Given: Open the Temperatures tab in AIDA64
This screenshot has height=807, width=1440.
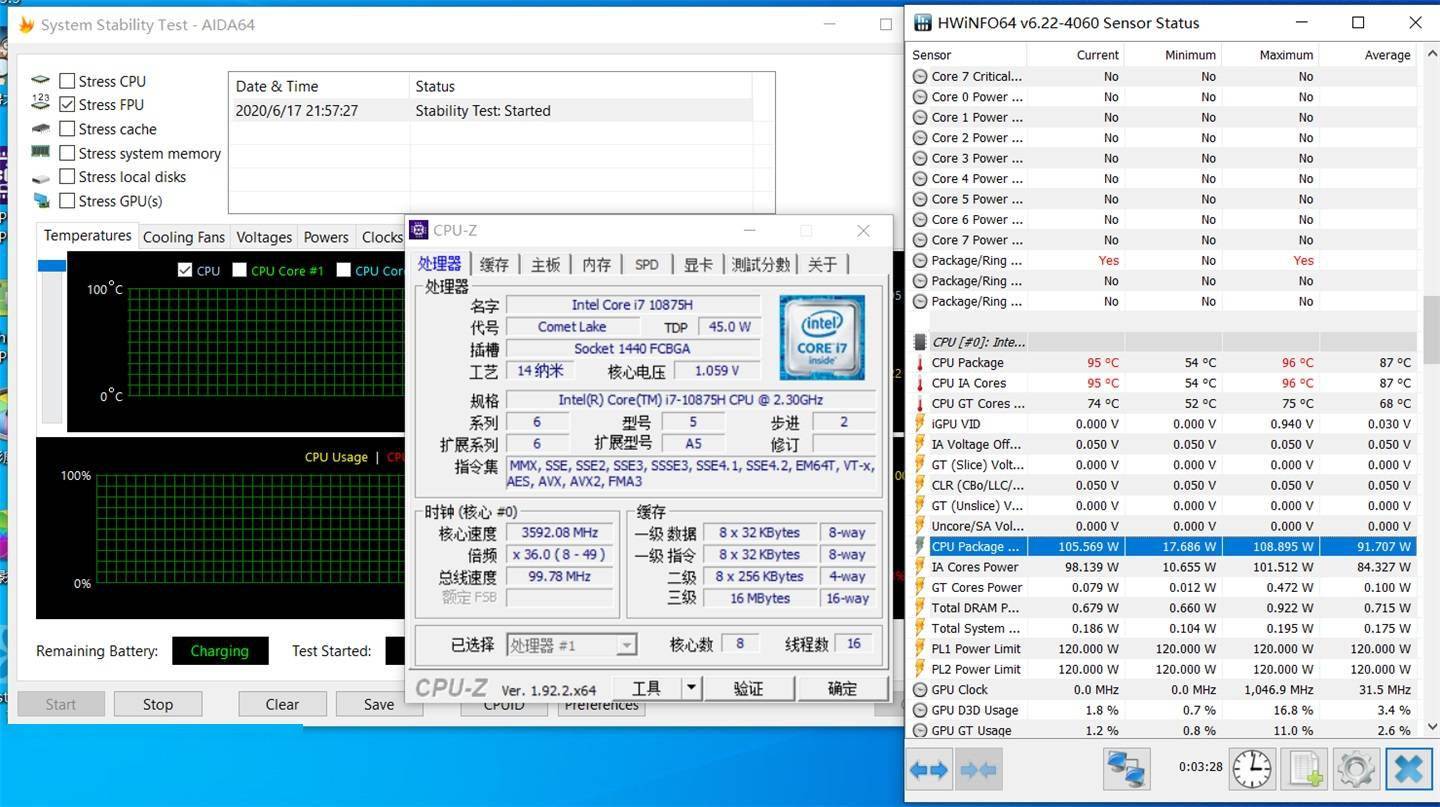Looking at the screenshot, I should 87,236.
